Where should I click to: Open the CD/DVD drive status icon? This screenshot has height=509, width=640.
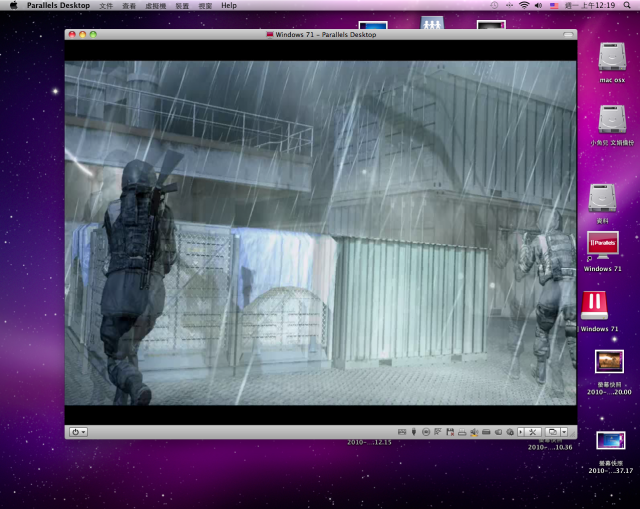tap(426, 432)
